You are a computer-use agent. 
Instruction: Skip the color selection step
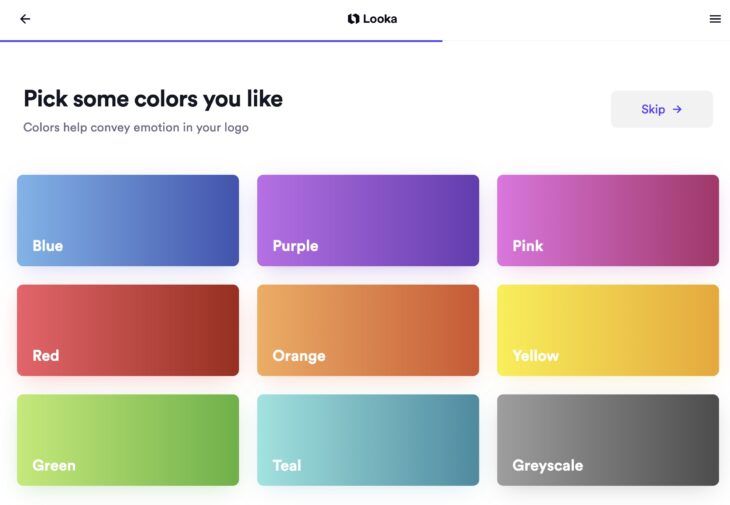[x=662, y=109]
